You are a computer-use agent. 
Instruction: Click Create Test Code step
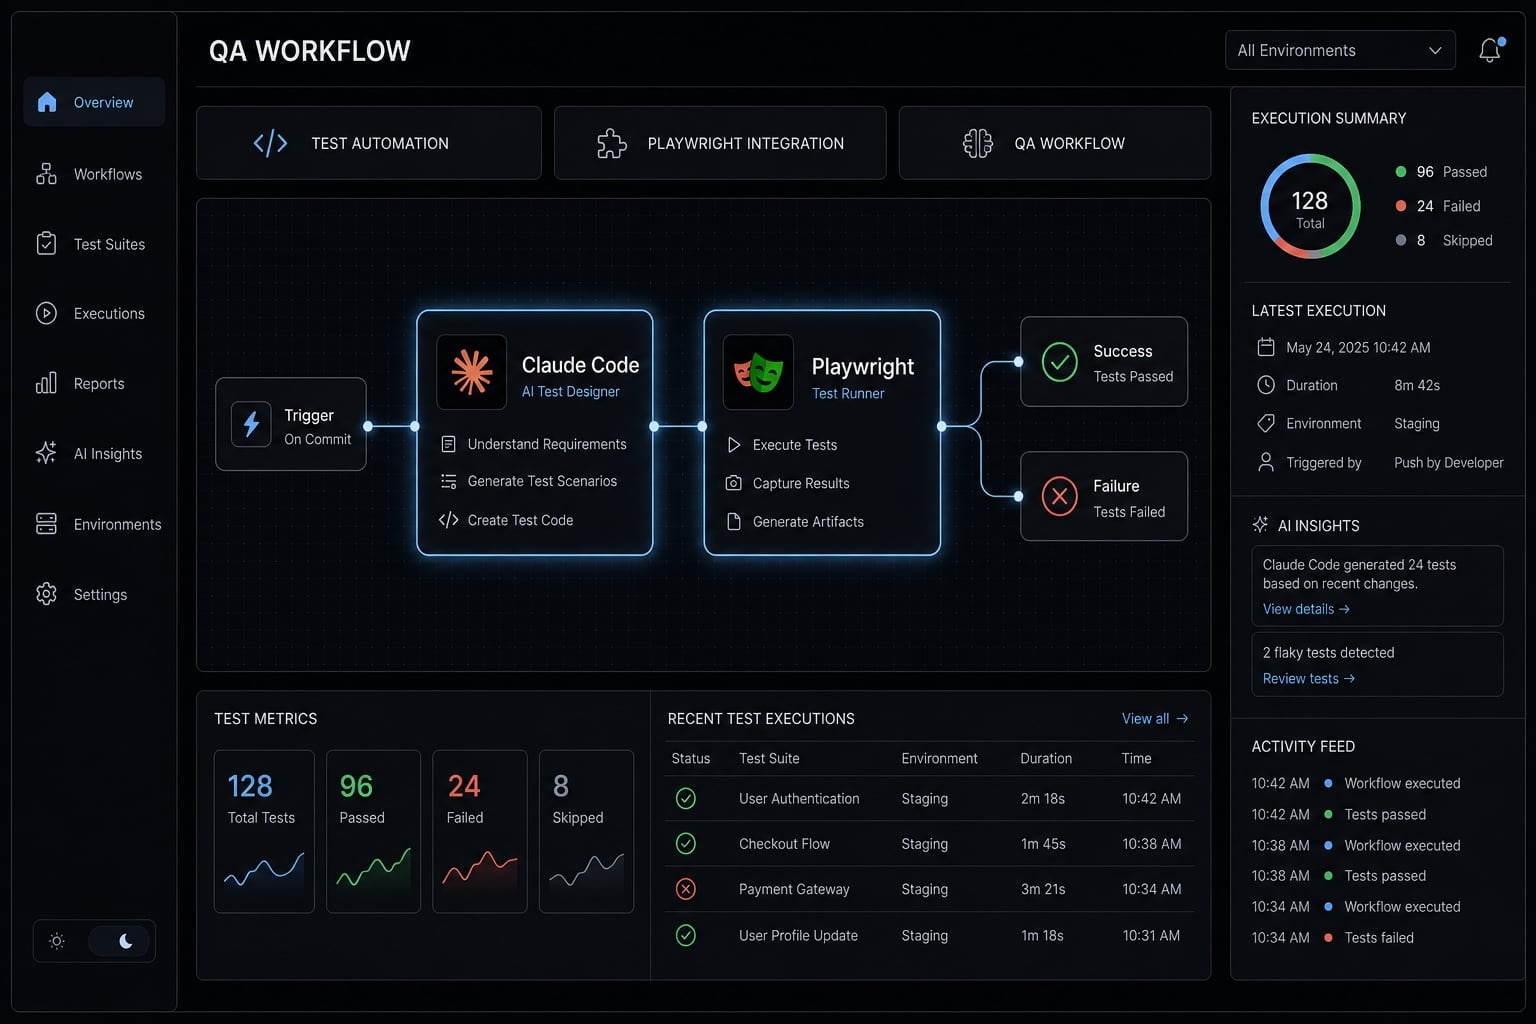point(506,520)
